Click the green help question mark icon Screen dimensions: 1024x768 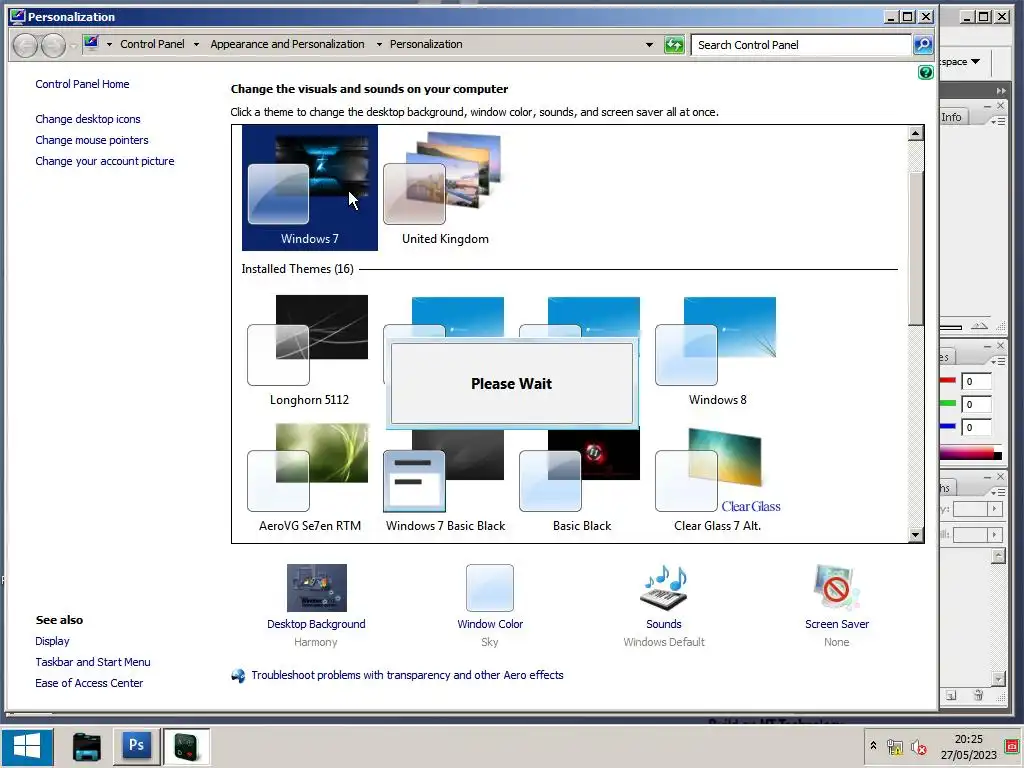925,72
